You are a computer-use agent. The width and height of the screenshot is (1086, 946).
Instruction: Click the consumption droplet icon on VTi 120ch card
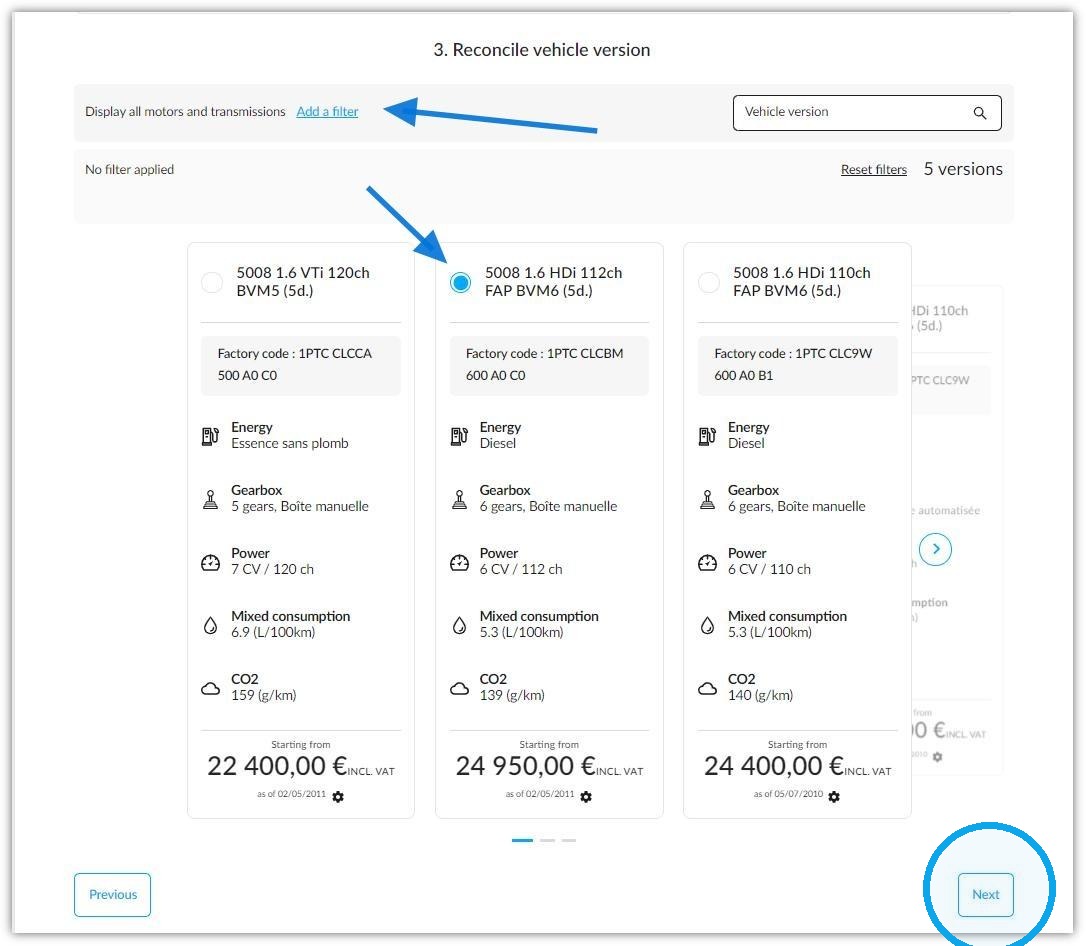[x=211, y=625]
